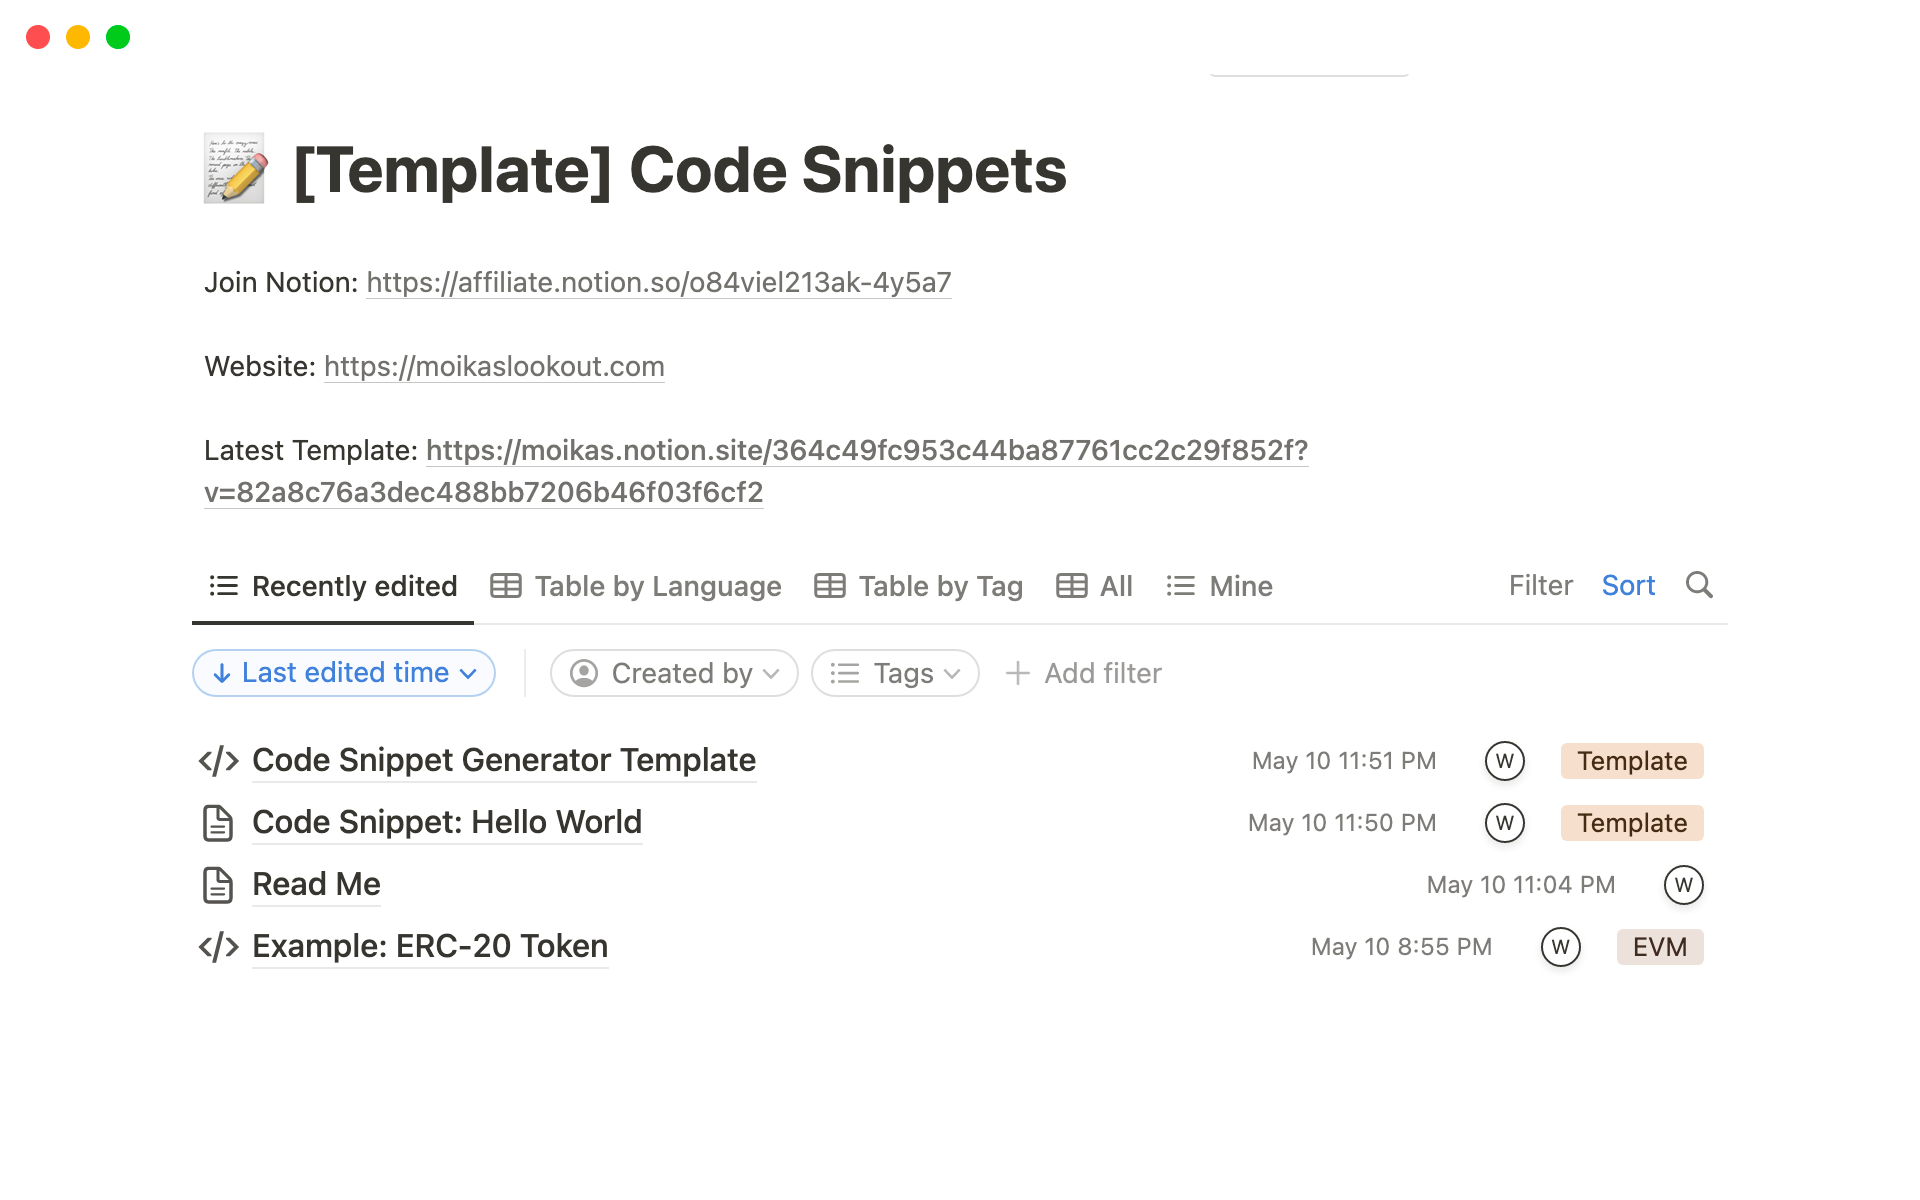Open the Join Notion affiliate link
The width and height of the screenshot is (1920, 1200).
[658, 281]
